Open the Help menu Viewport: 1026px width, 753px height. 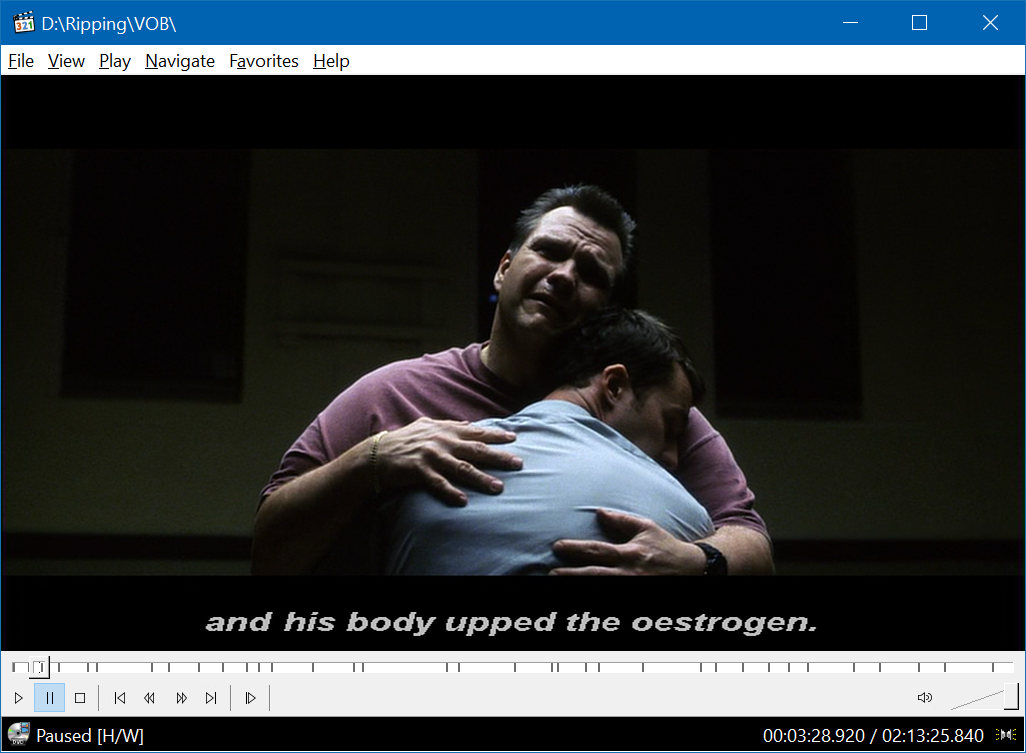[x=331, y=61]
